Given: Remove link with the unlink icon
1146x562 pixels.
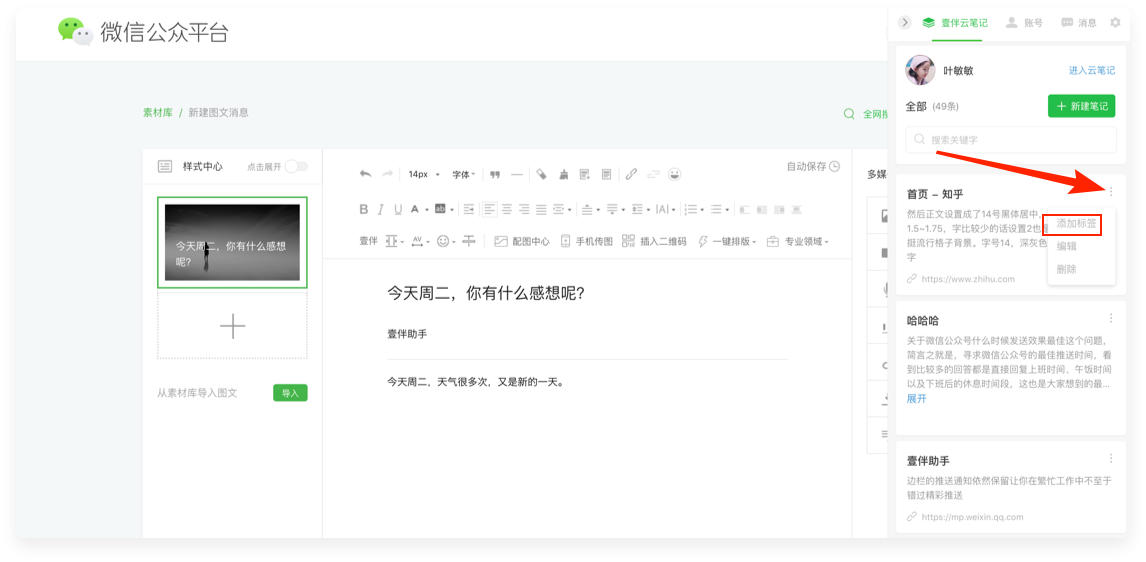Looking at the screenshot, I should coord(653,174).
